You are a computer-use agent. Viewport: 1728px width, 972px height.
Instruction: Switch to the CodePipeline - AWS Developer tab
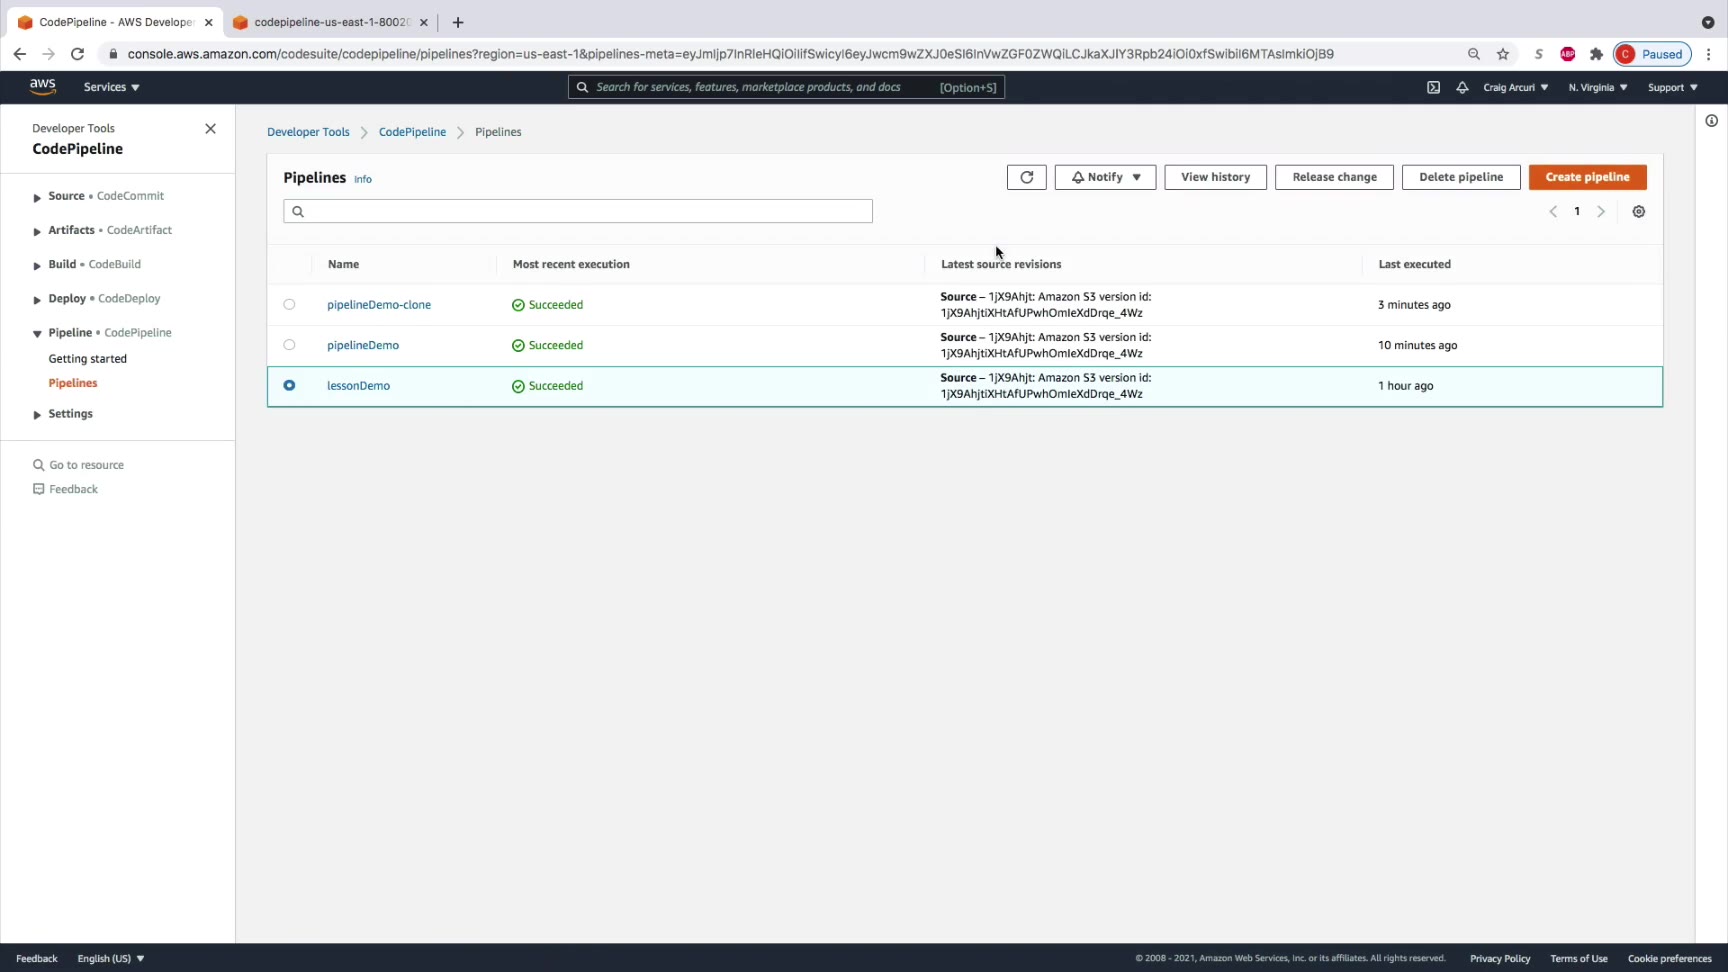coord(114,22)
